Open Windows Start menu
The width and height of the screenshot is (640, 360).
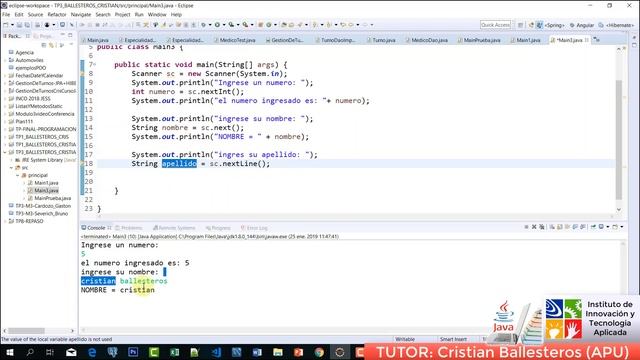click(x=9, y=352)
